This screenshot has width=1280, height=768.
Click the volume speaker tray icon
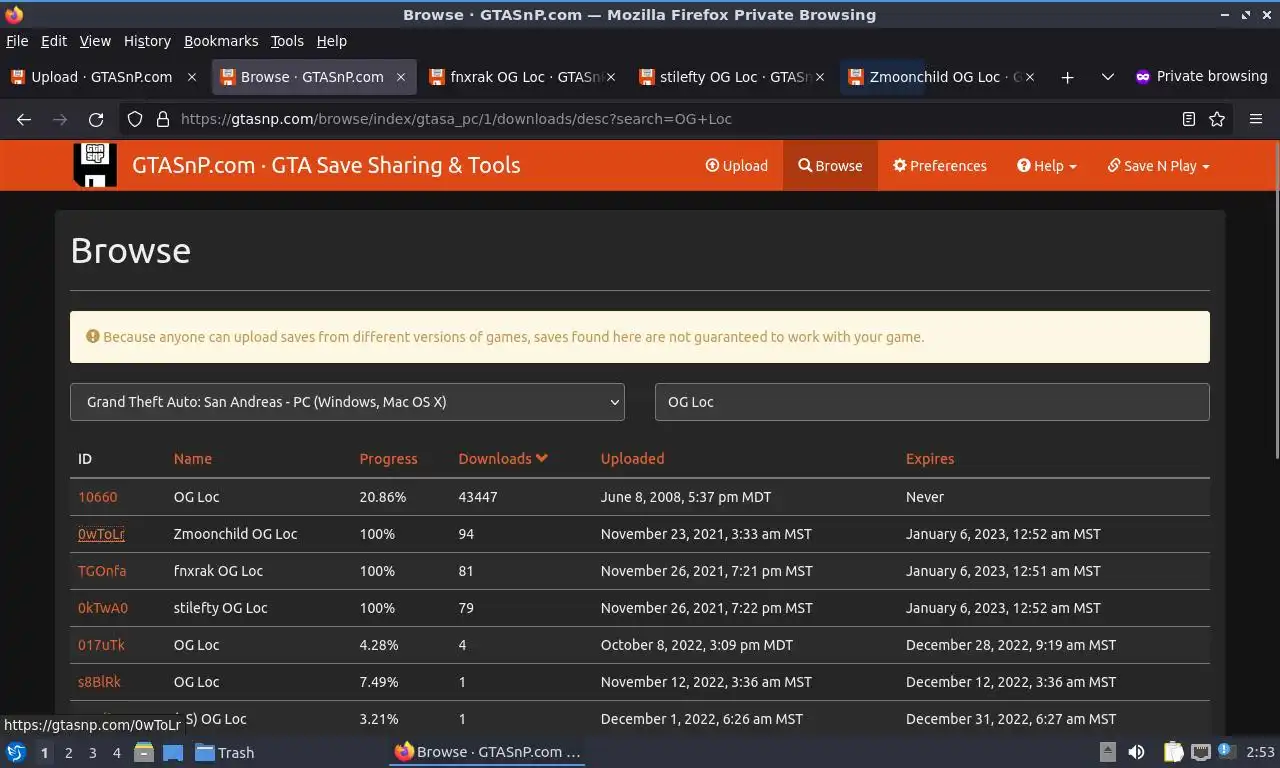1136,752
